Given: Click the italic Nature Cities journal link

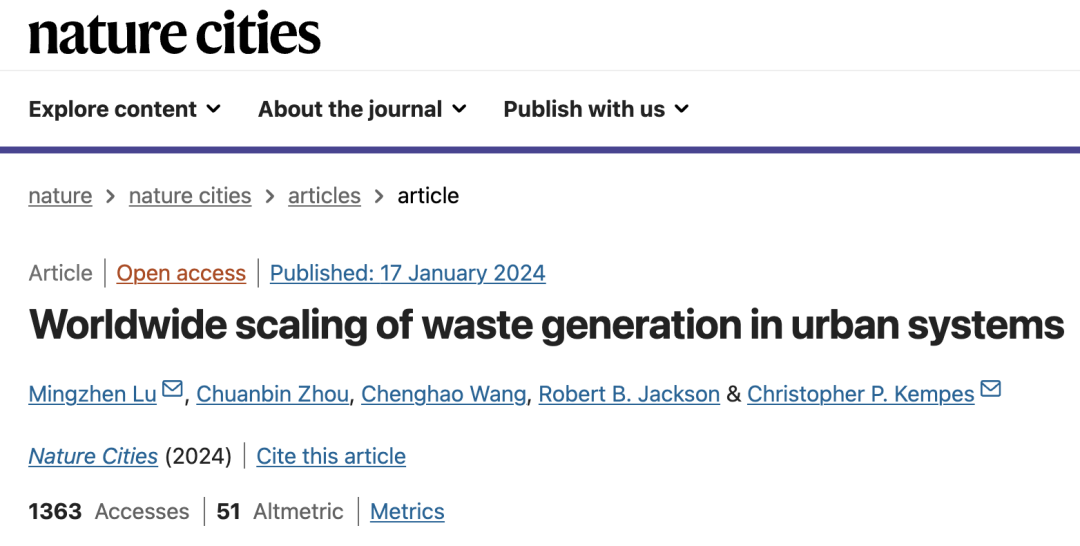Looking at the screenshot, I should pos(93,456).
